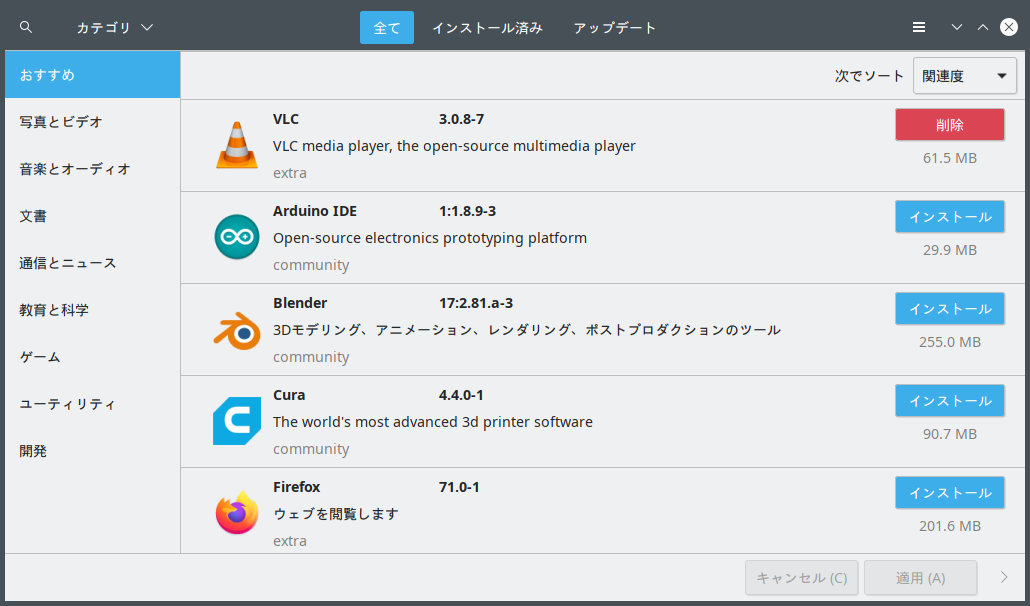Click the Arduino IDE package name
The height and width of the screenshot is (606, 1030).
(x=315, y=211)
